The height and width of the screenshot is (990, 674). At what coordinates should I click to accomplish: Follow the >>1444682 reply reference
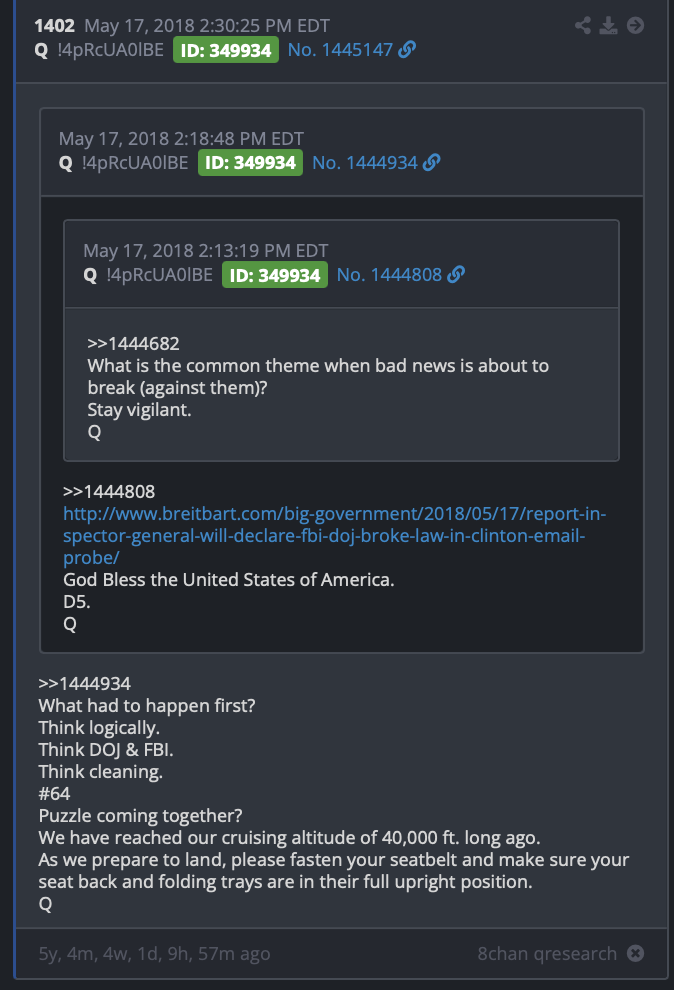[x=134, y=343]
